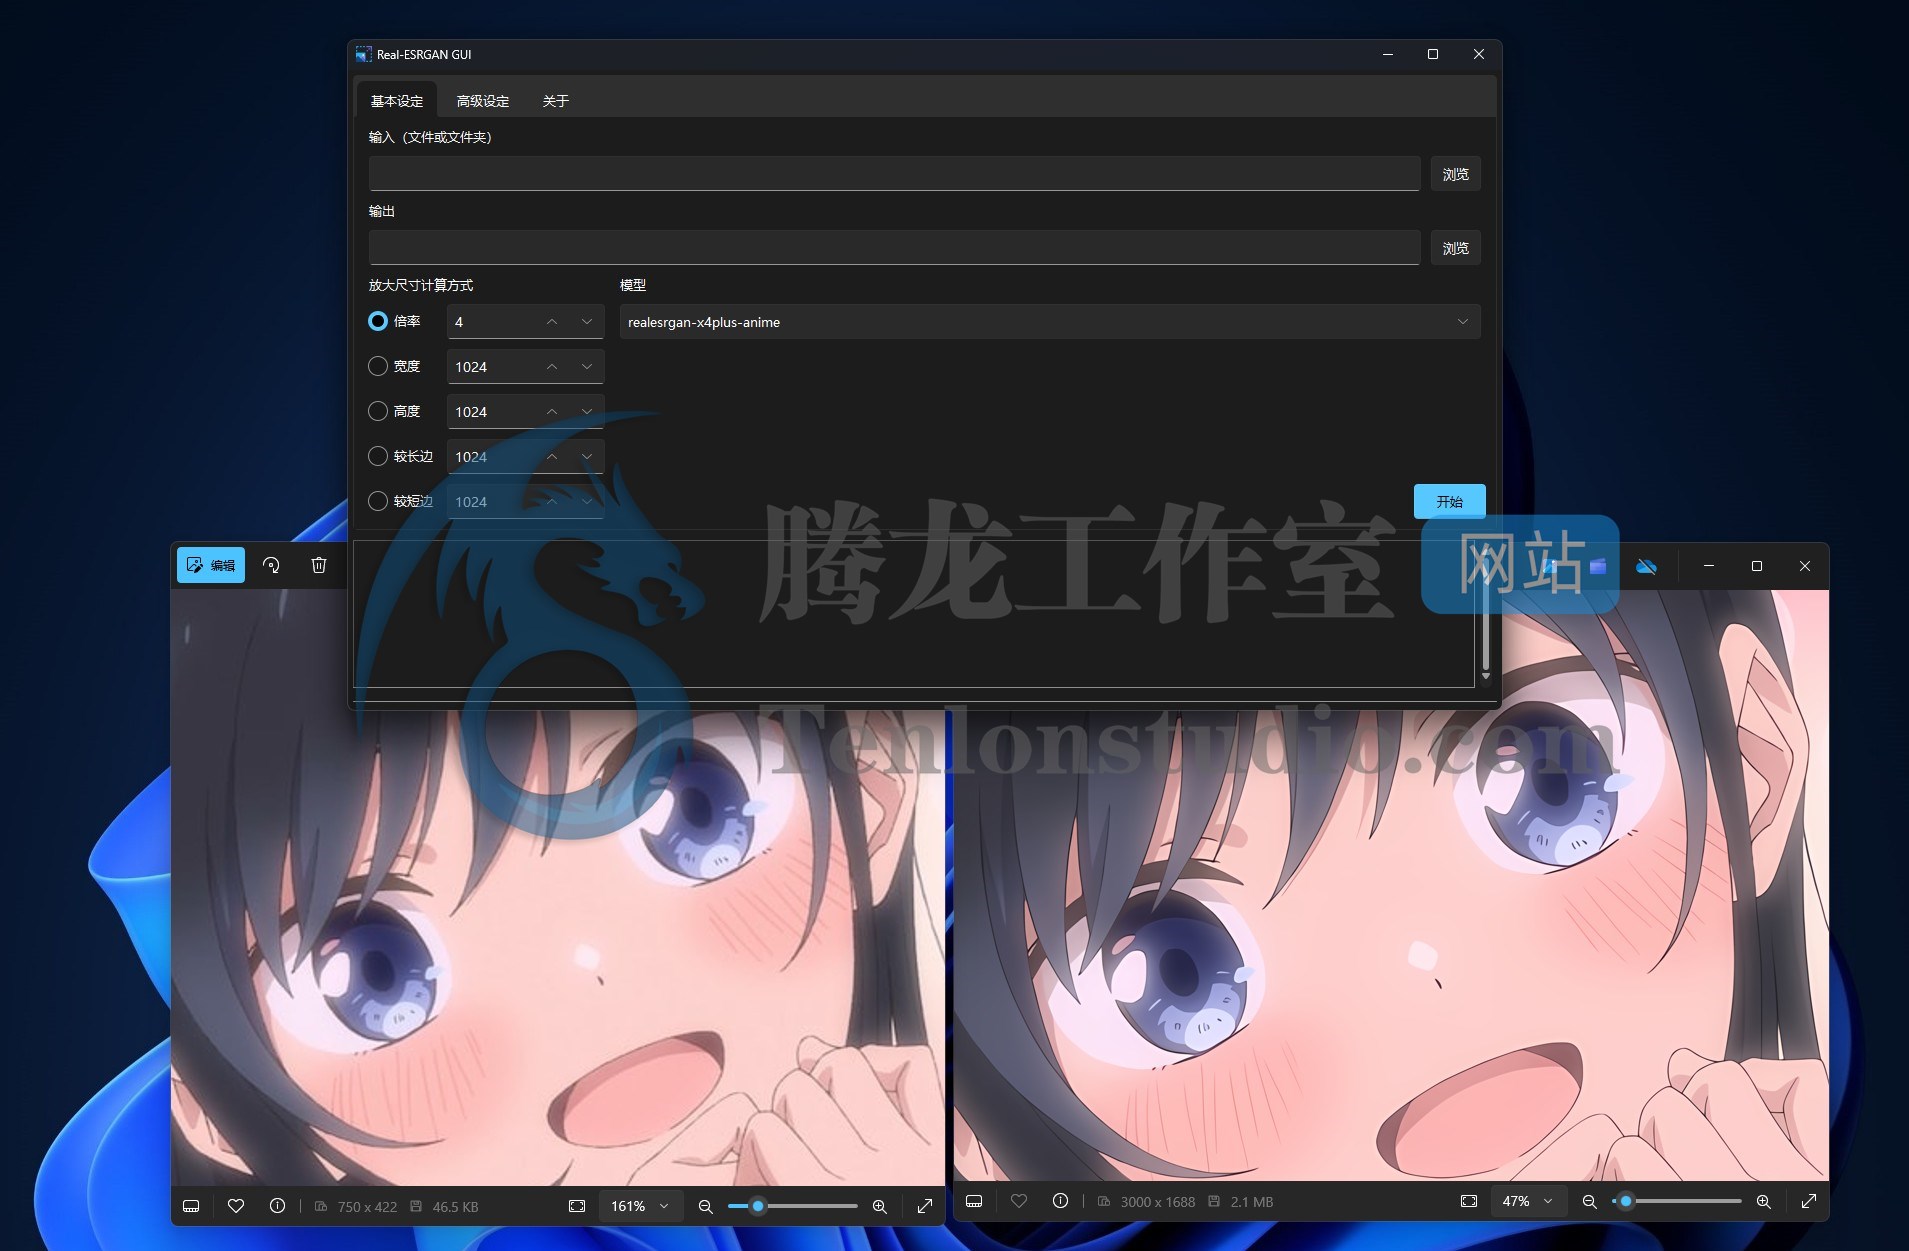This screenshot has width=1909, height=1251.
Task: Fit image to window beside 47%
Action: tap(1469, 1201)
